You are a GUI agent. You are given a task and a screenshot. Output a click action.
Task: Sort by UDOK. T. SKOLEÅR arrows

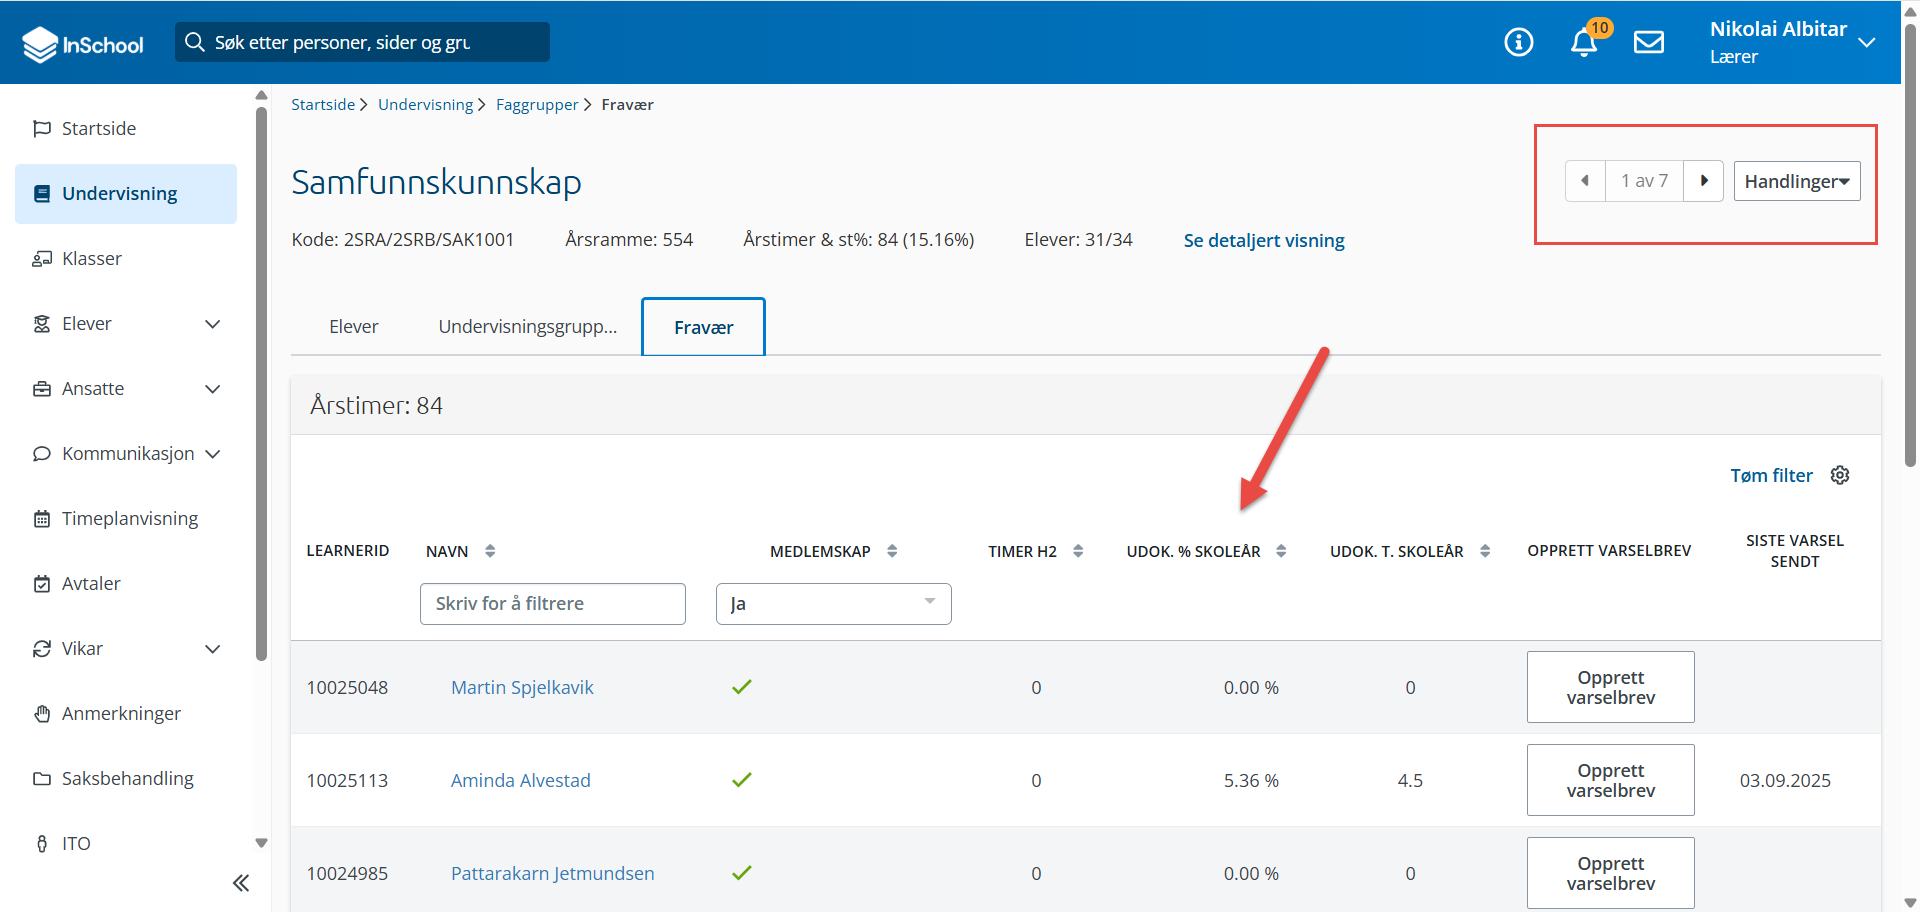(1485, 551)
